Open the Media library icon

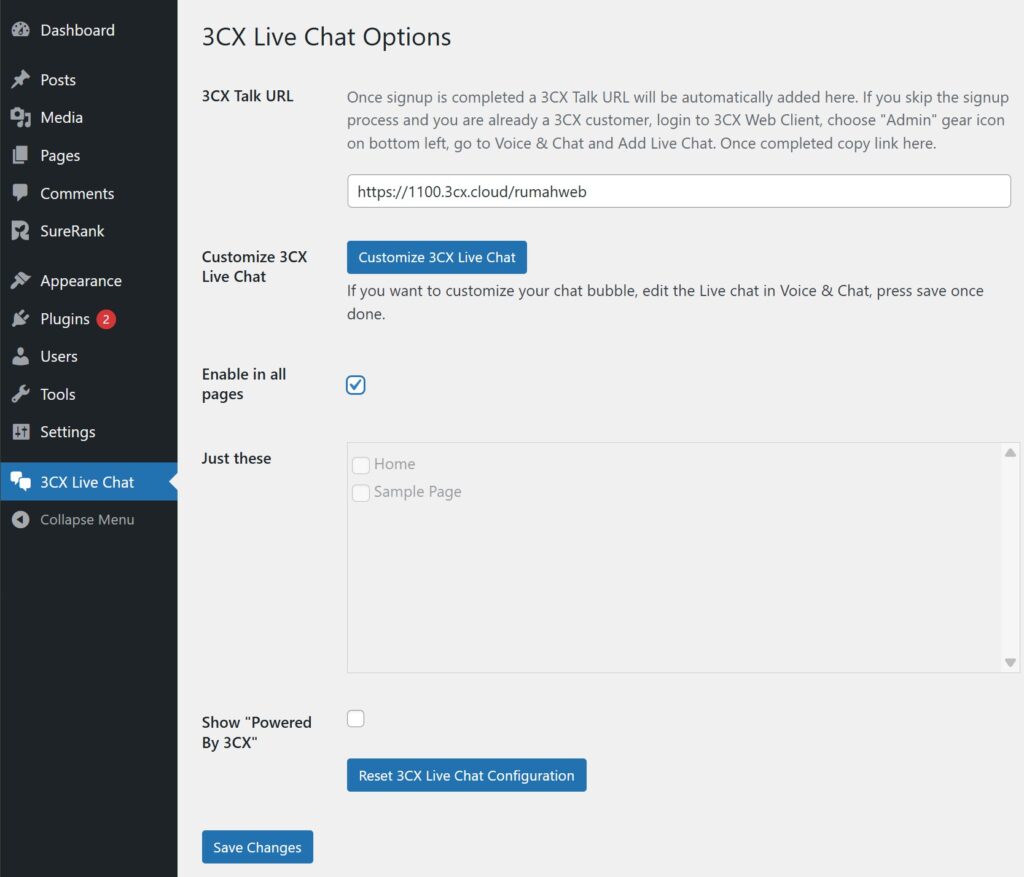20,117
